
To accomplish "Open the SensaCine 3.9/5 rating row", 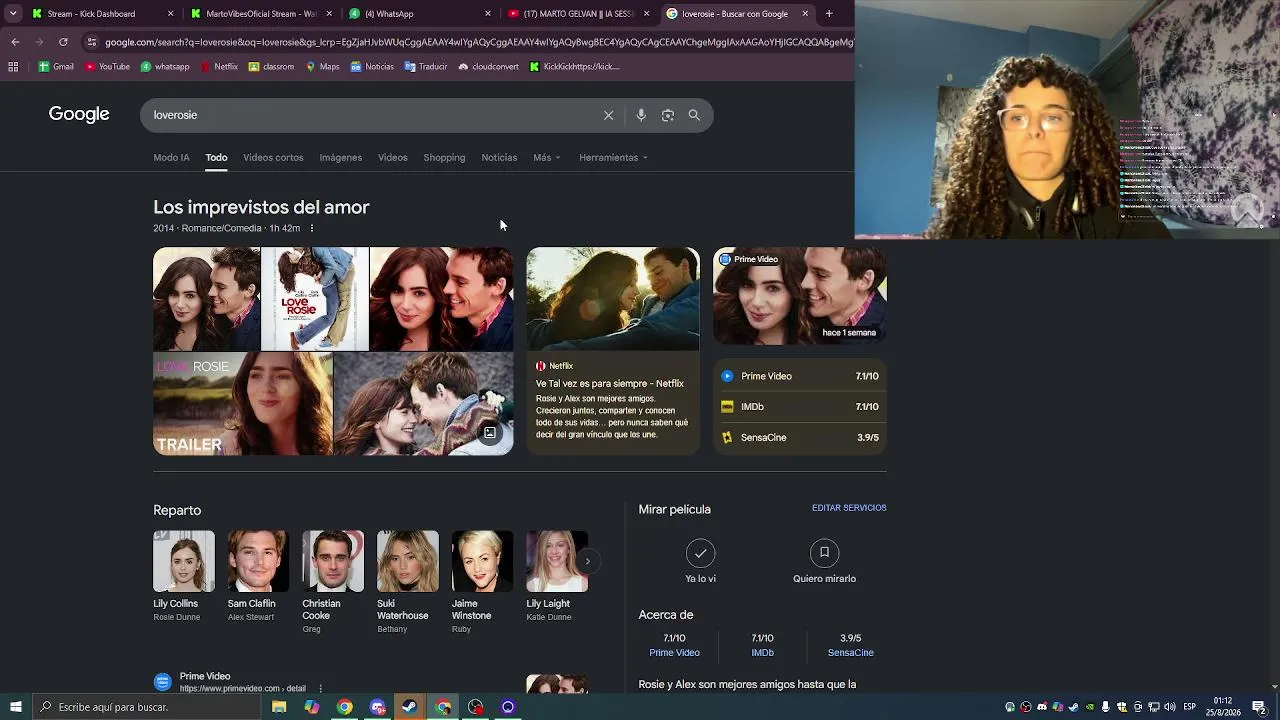I will 800,437.
